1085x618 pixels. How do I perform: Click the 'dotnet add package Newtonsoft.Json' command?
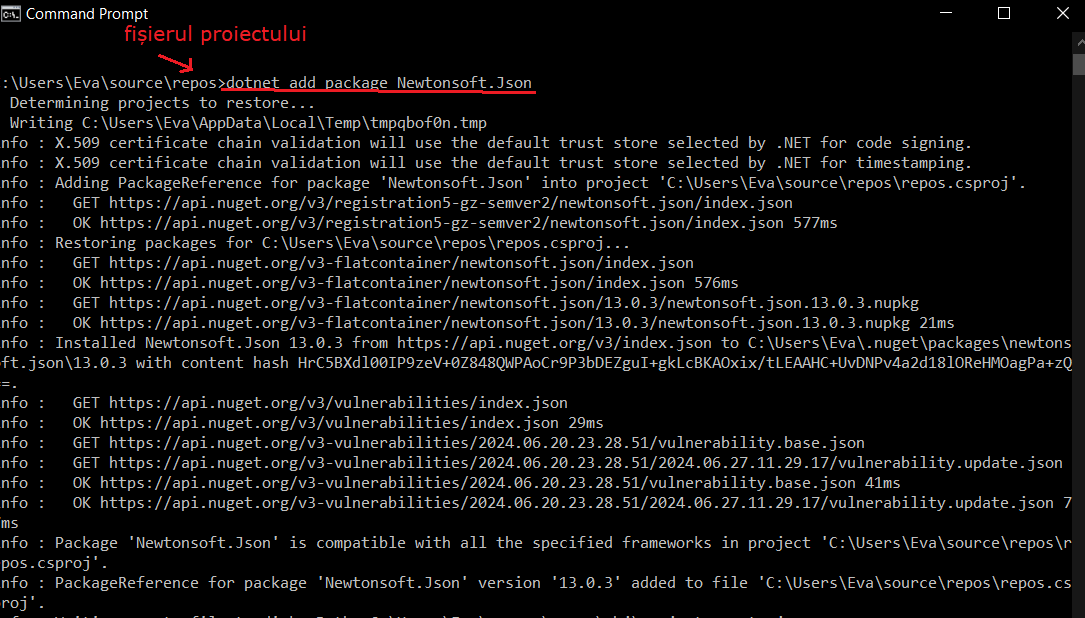(x=379, y=83)
